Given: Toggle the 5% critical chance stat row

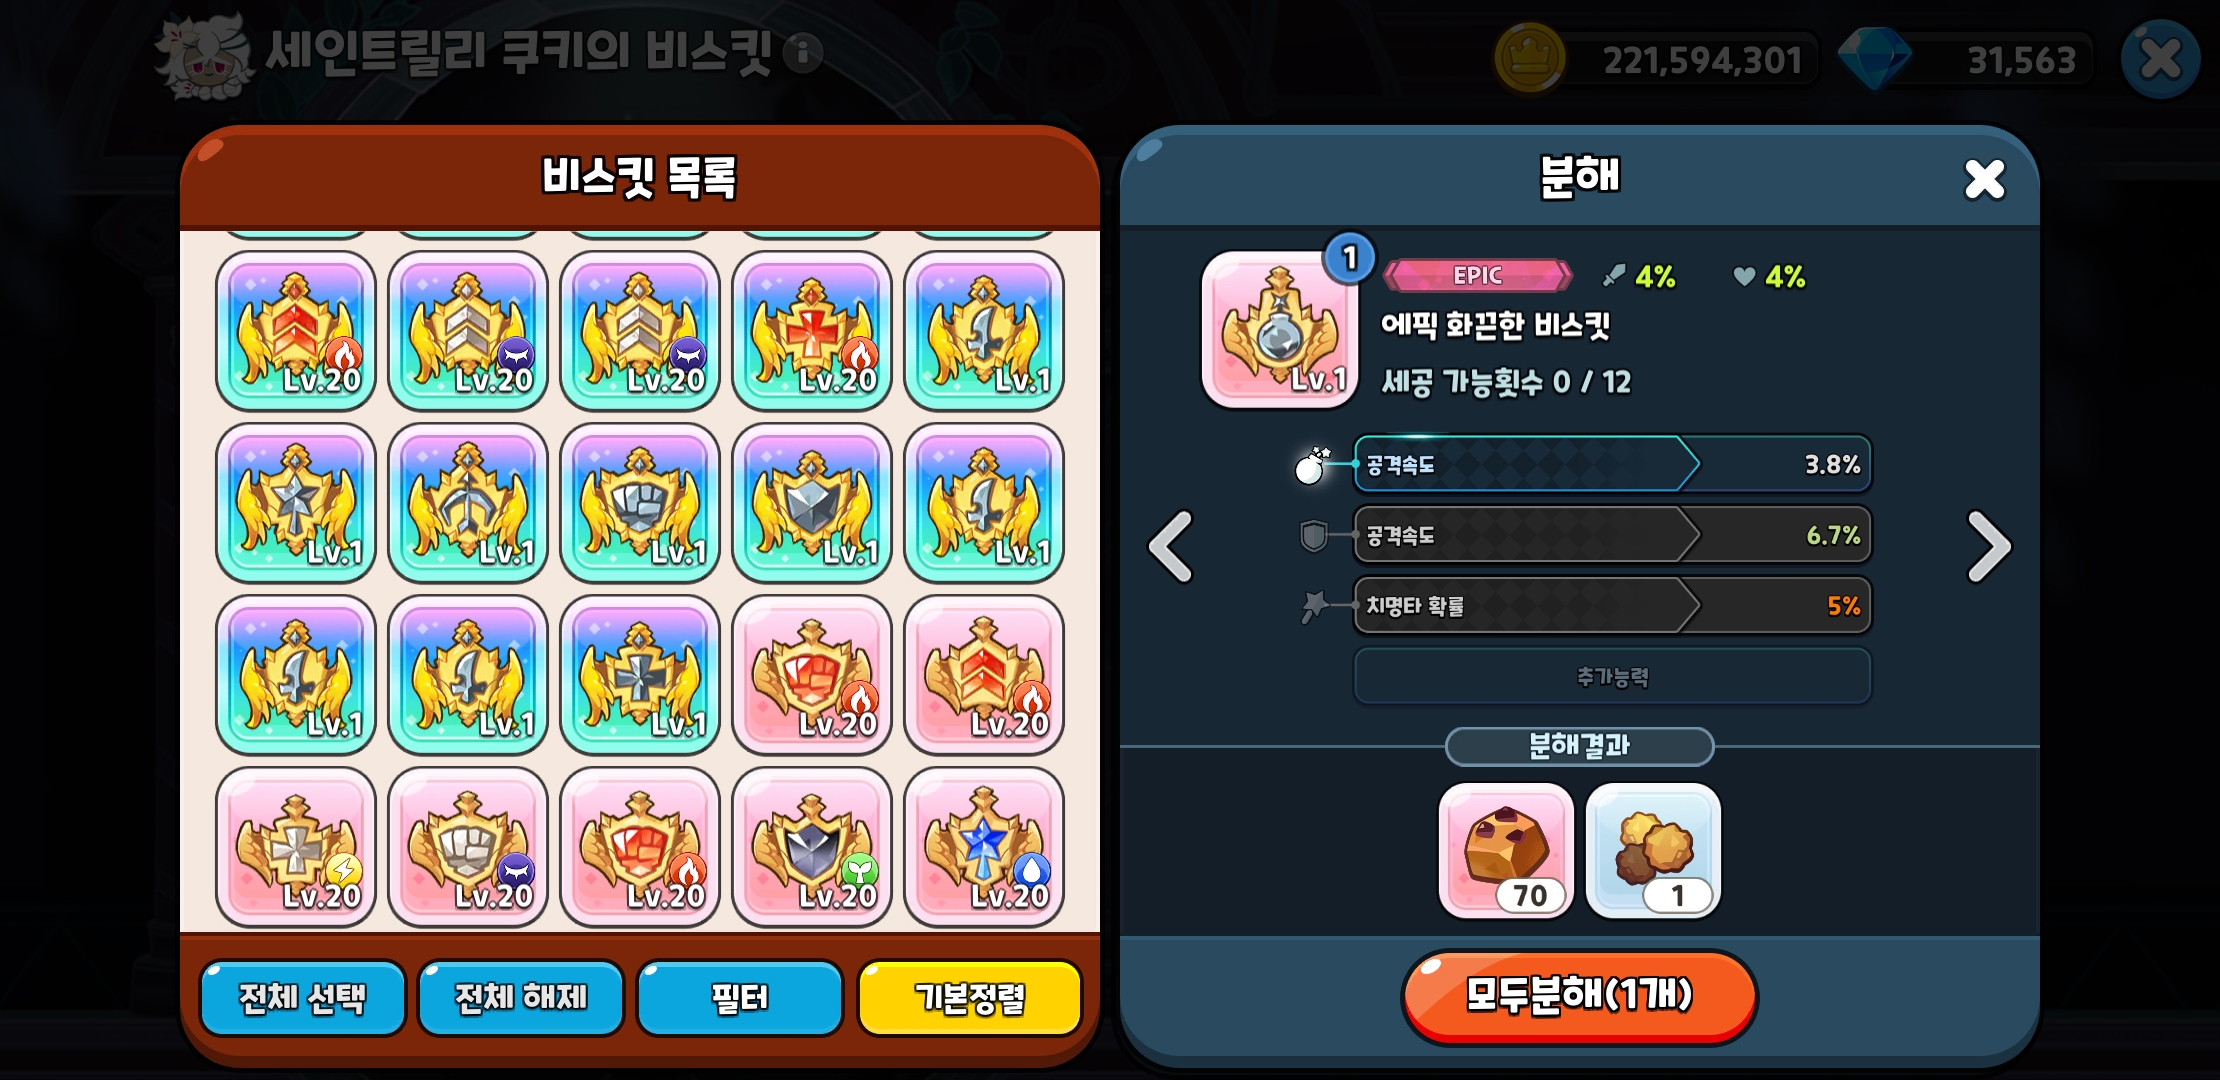Looking at the screenshot, I should pos(1612,605).
